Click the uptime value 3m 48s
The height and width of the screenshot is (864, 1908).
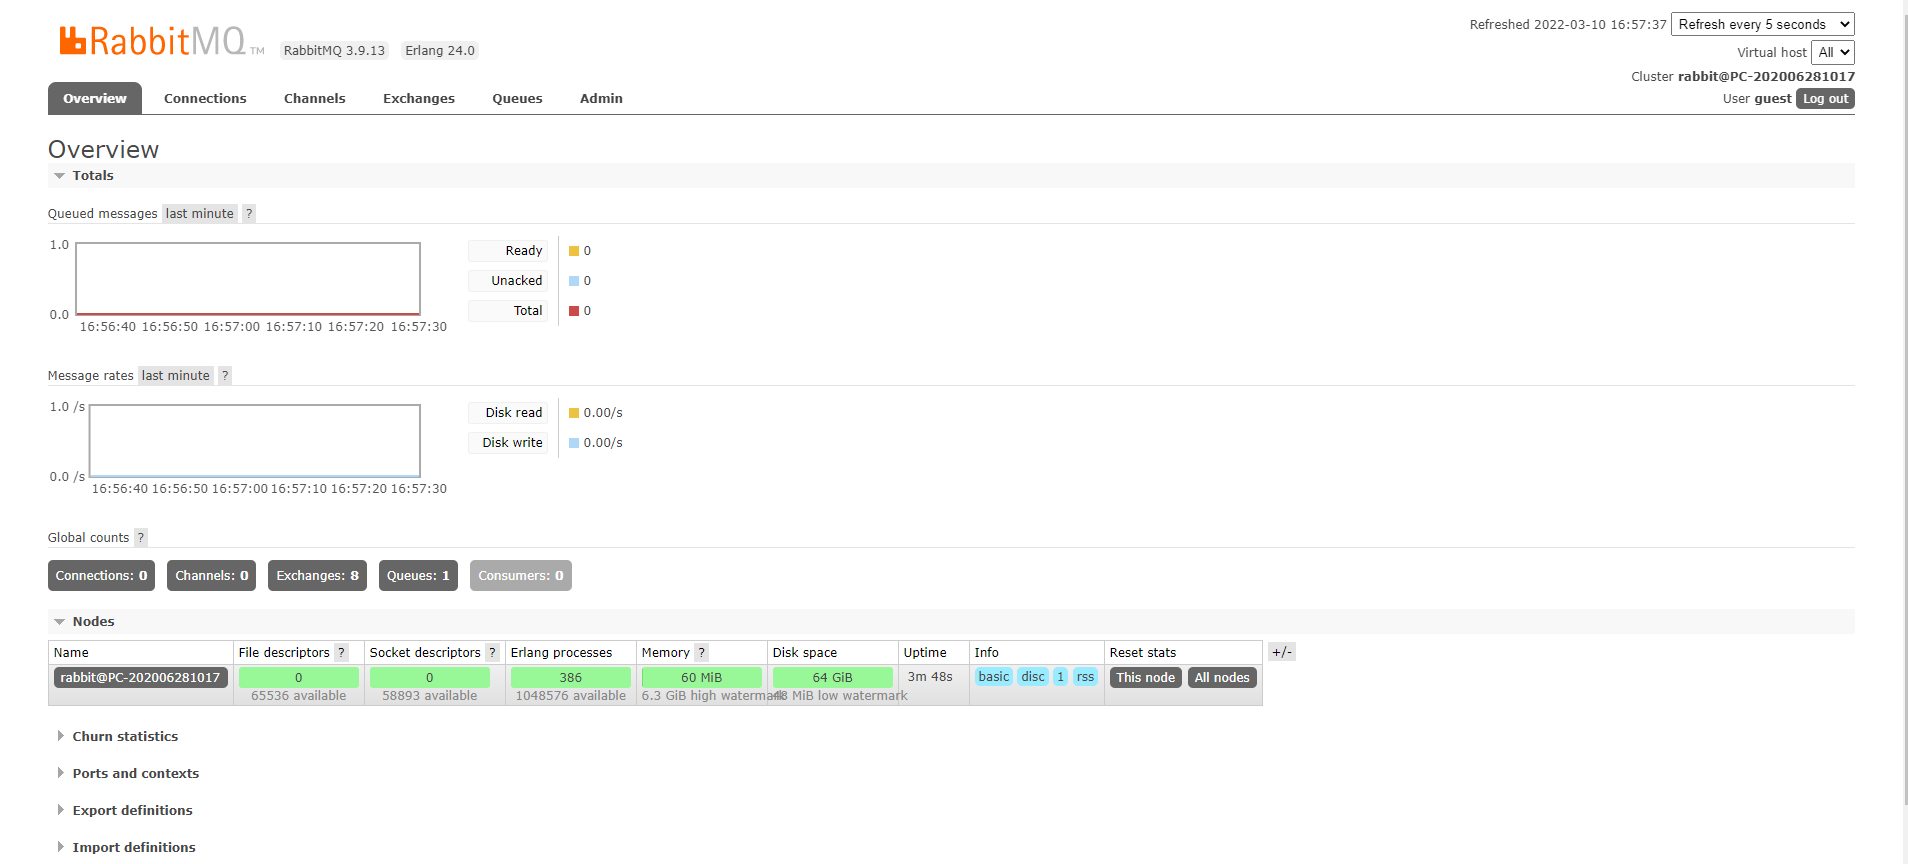930,677
